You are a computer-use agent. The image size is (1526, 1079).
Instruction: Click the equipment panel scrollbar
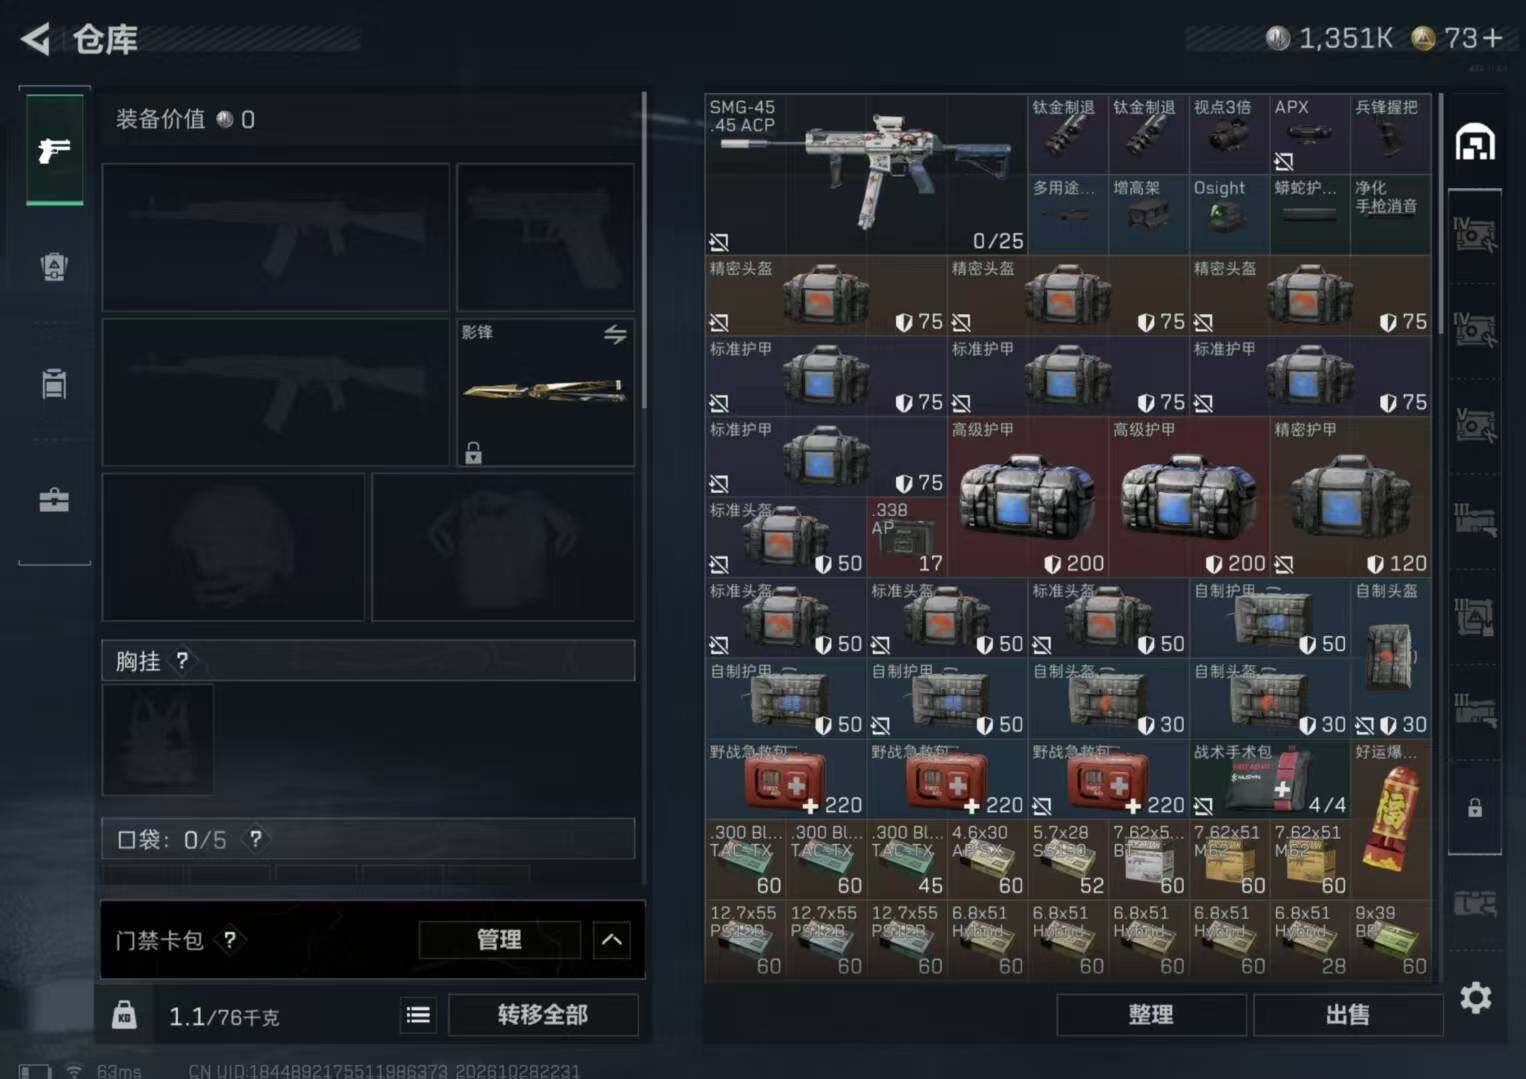coord(644,250)
